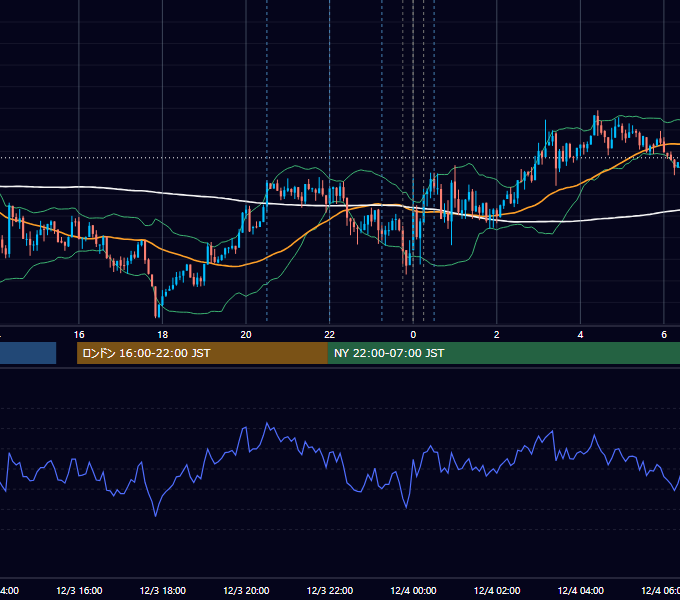
Task: Click the "12/3 16:00" date label
Action: click(x=79, y=590)
